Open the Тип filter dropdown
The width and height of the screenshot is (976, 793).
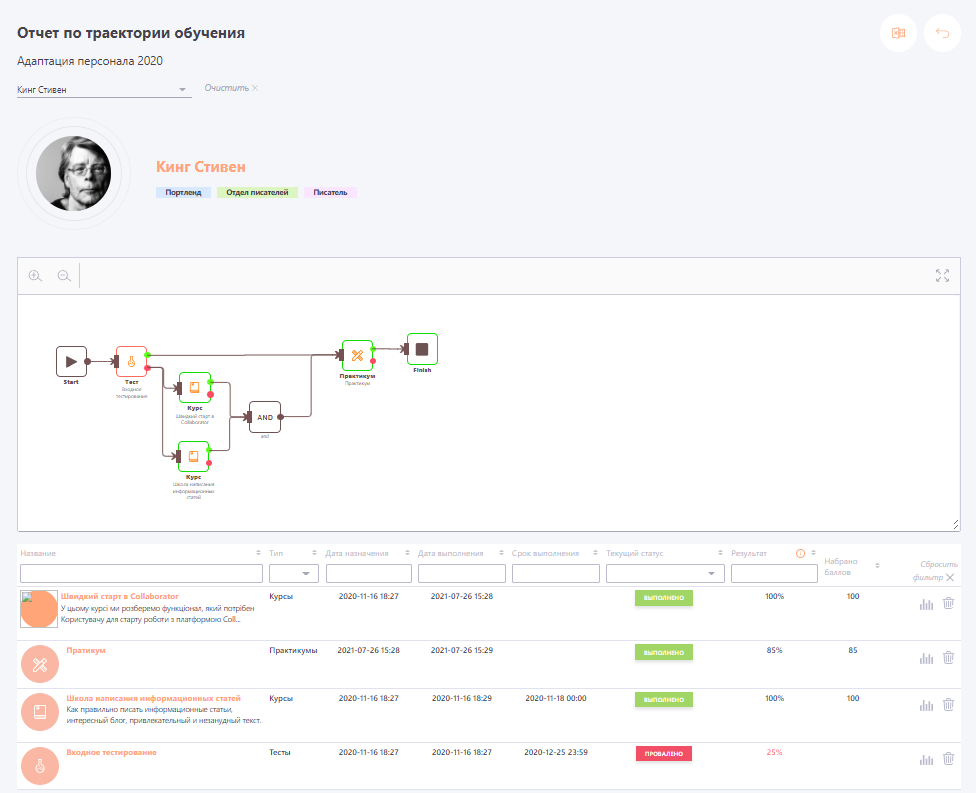point(293,572)
